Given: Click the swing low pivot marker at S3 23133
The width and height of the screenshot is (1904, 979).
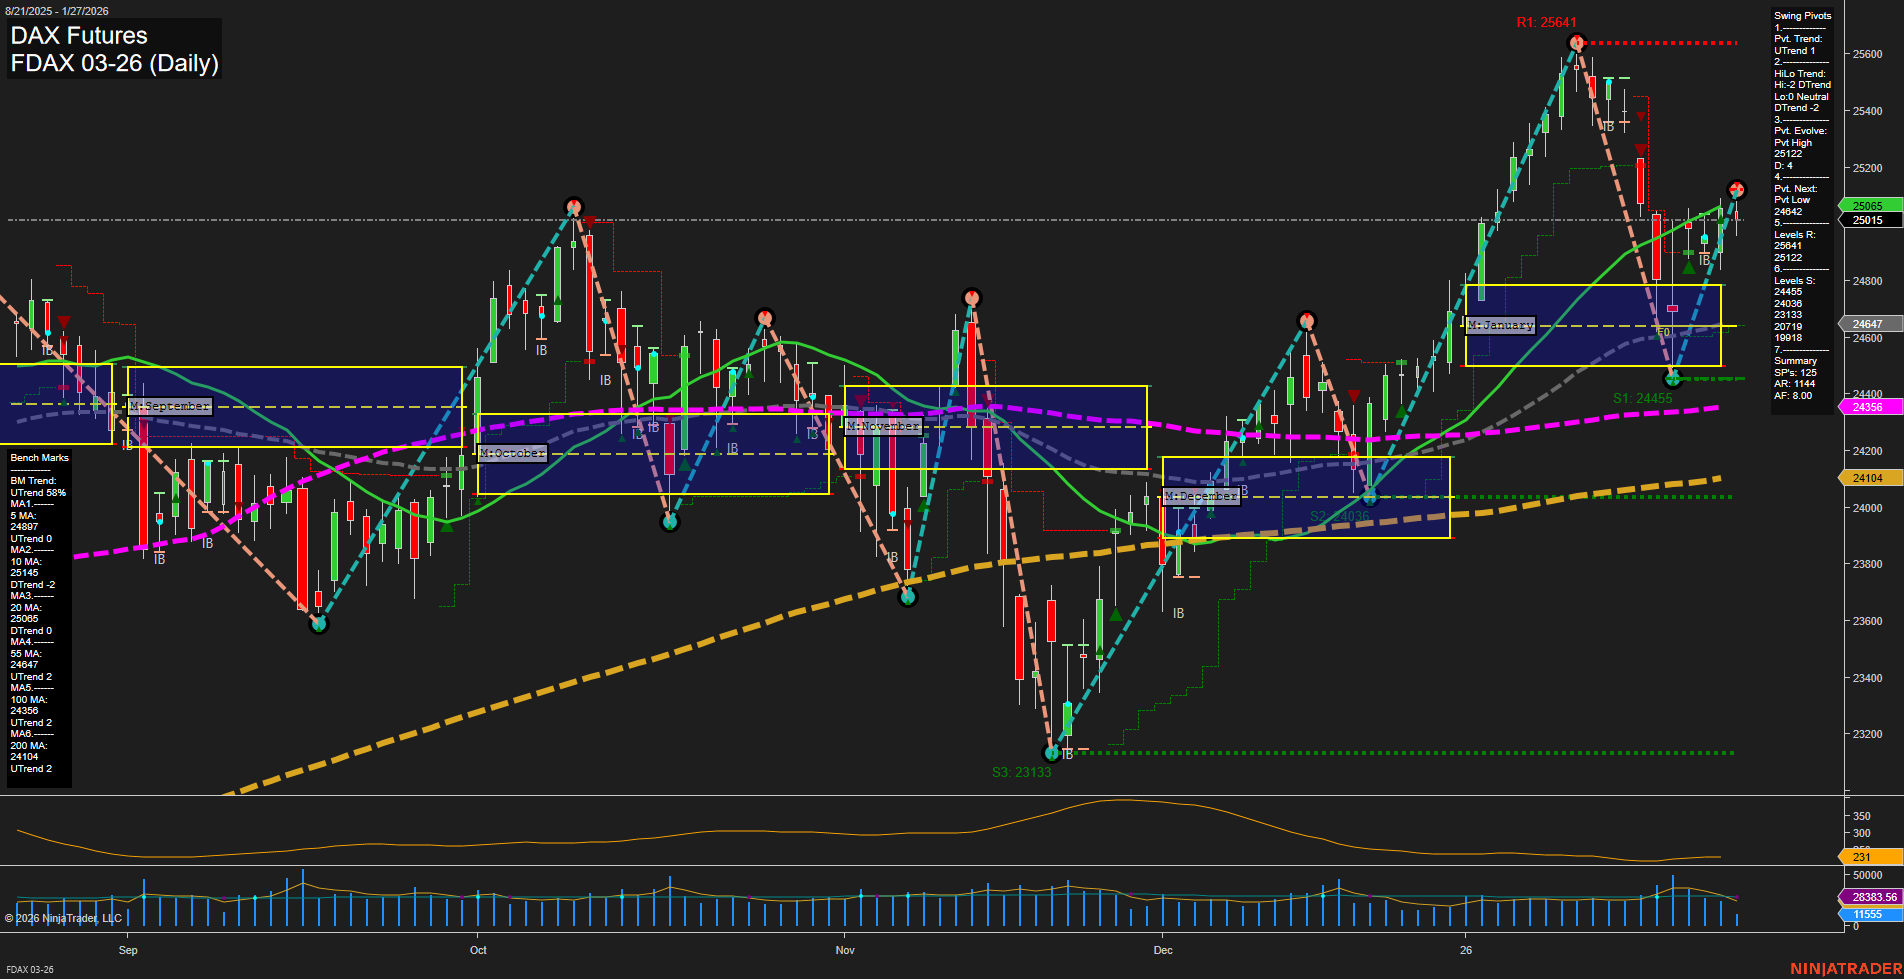Looking at the screenshot, I should point(1053,752).
